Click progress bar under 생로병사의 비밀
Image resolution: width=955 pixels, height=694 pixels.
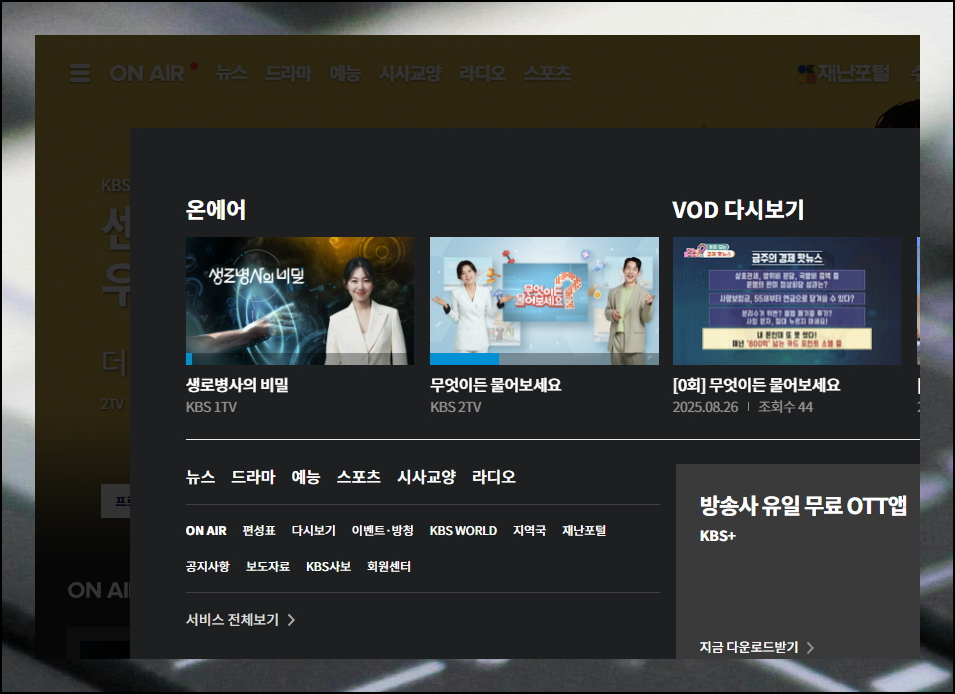pos(300,359)
